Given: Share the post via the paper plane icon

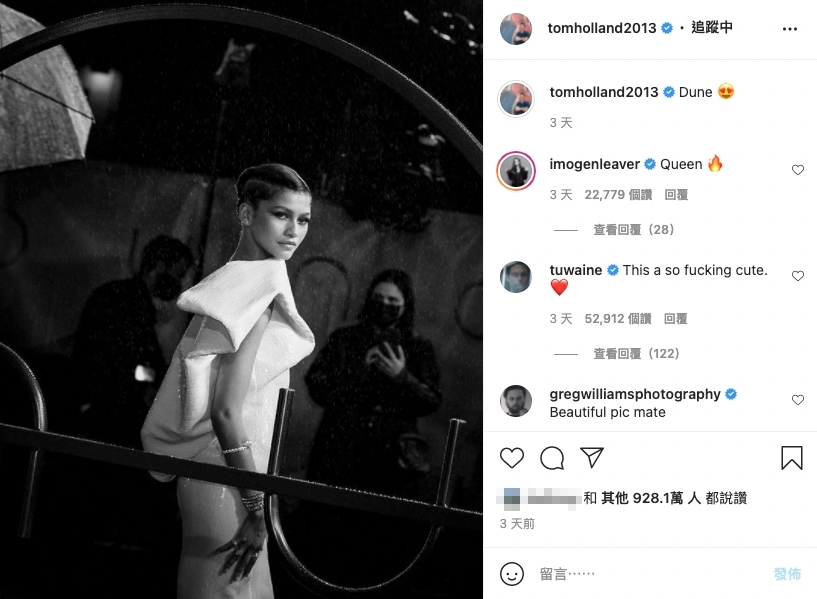Looking at the screenshot, I should 592,457.
